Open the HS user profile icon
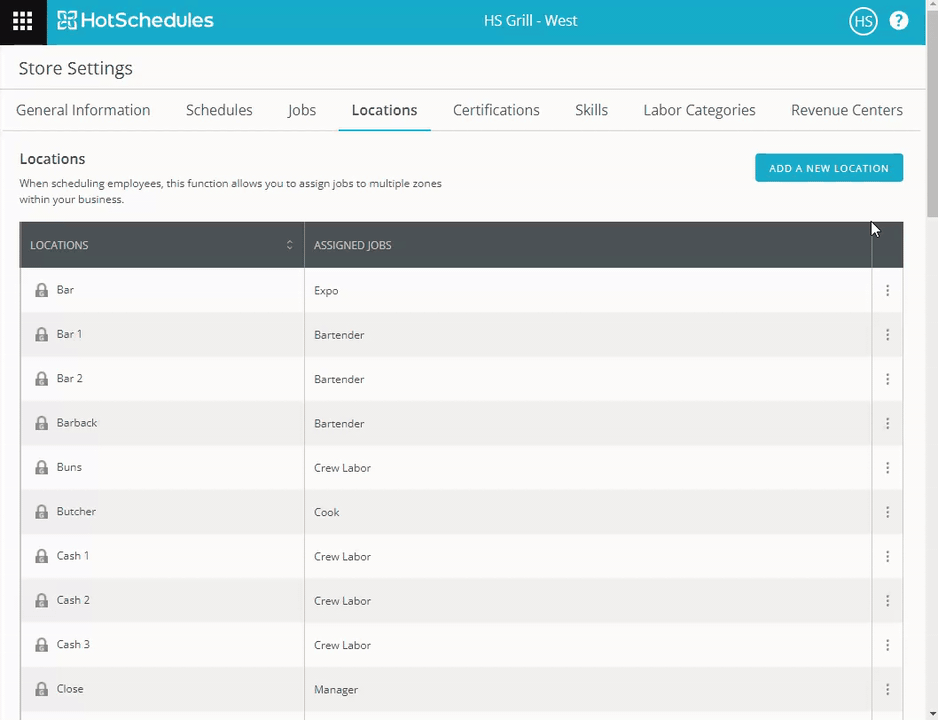 click(863, 22)
